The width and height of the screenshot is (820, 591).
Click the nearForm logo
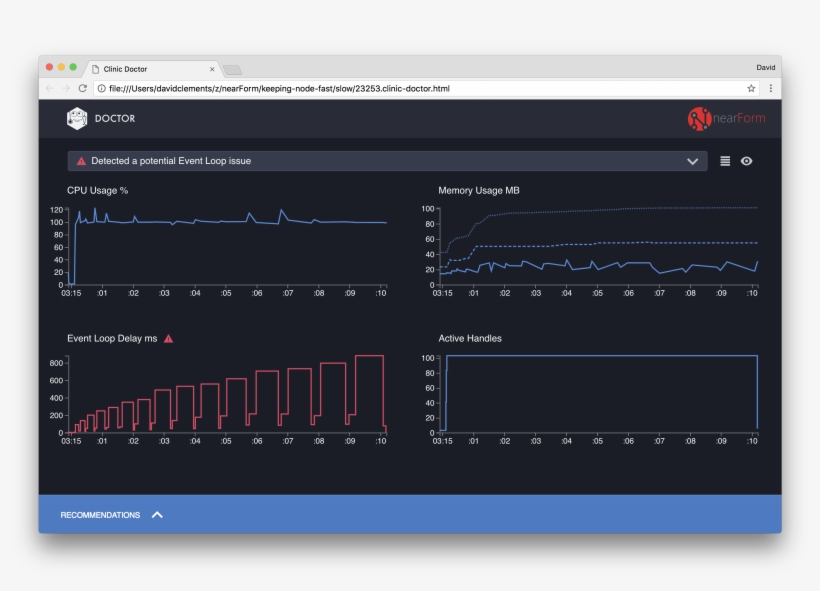click(x=725, y=118)
